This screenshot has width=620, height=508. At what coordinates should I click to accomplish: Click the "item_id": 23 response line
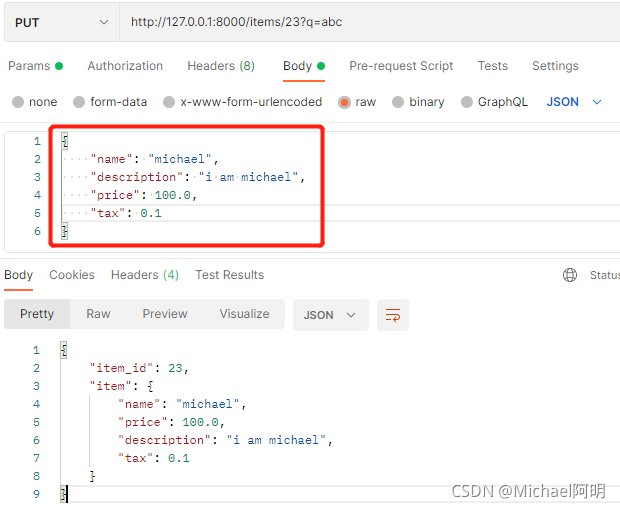[139, 368]
